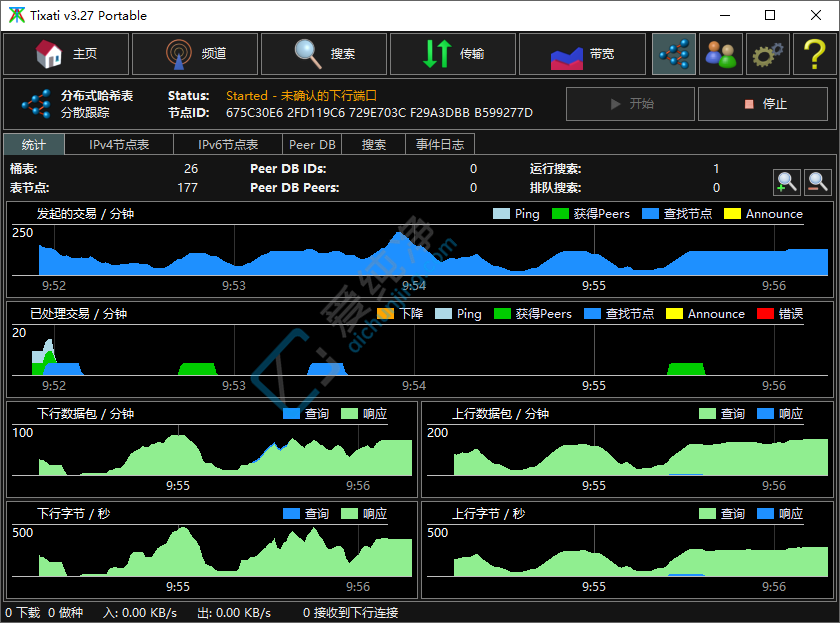Click the zoom in magnifier with plus
Image resolution: width=840 pixels, height=623 pixels.
[x=786, y=183]
